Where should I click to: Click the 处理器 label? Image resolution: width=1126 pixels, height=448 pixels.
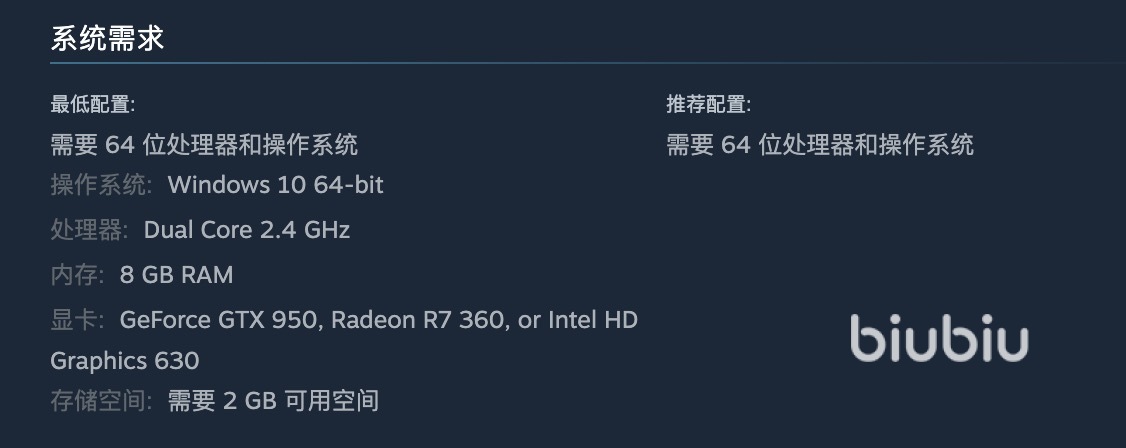(x=89, y=230)
